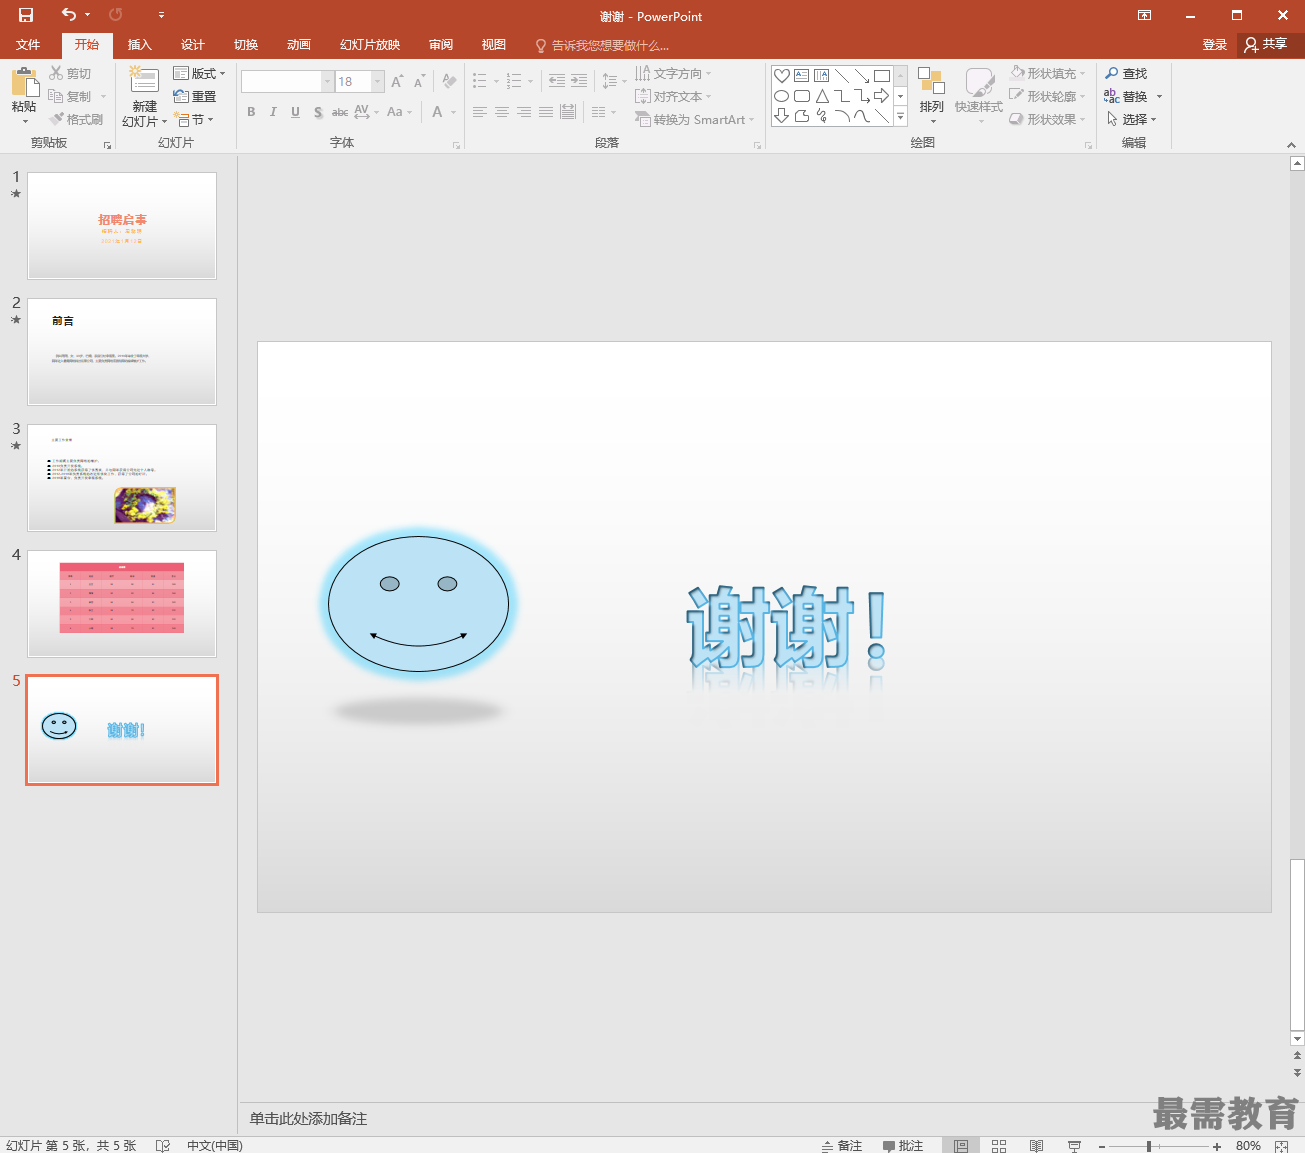Click the Save icon in title bar
Viewport: 1305px width, 1153px height.
coord(26,15)
